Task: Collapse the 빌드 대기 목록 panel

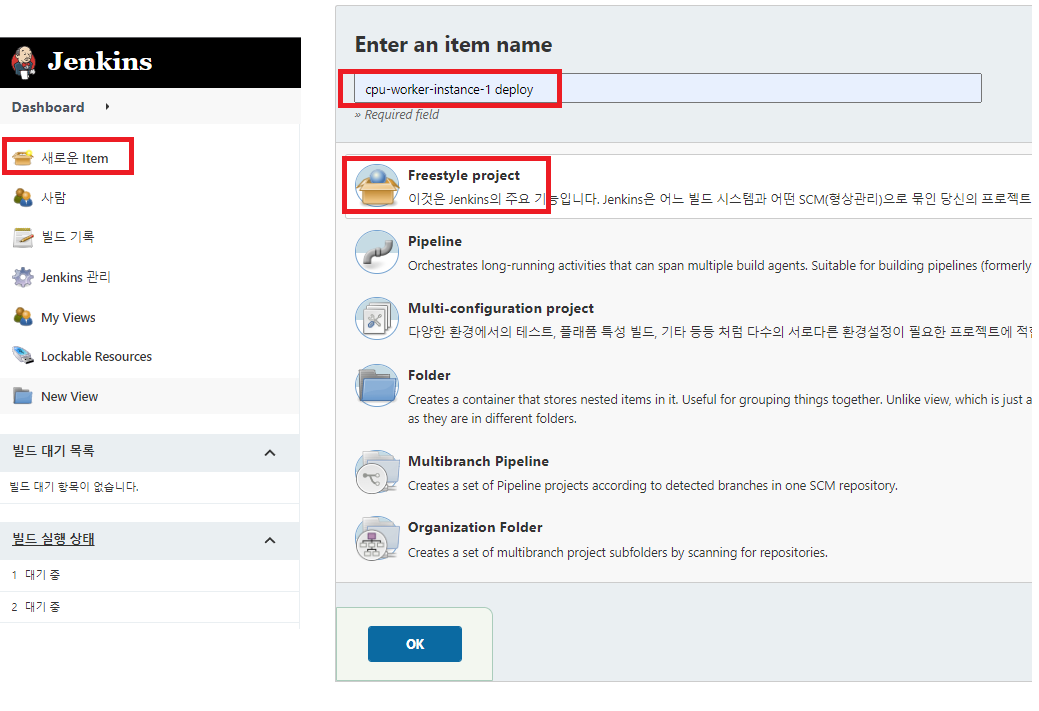Action: click(270, 453)
